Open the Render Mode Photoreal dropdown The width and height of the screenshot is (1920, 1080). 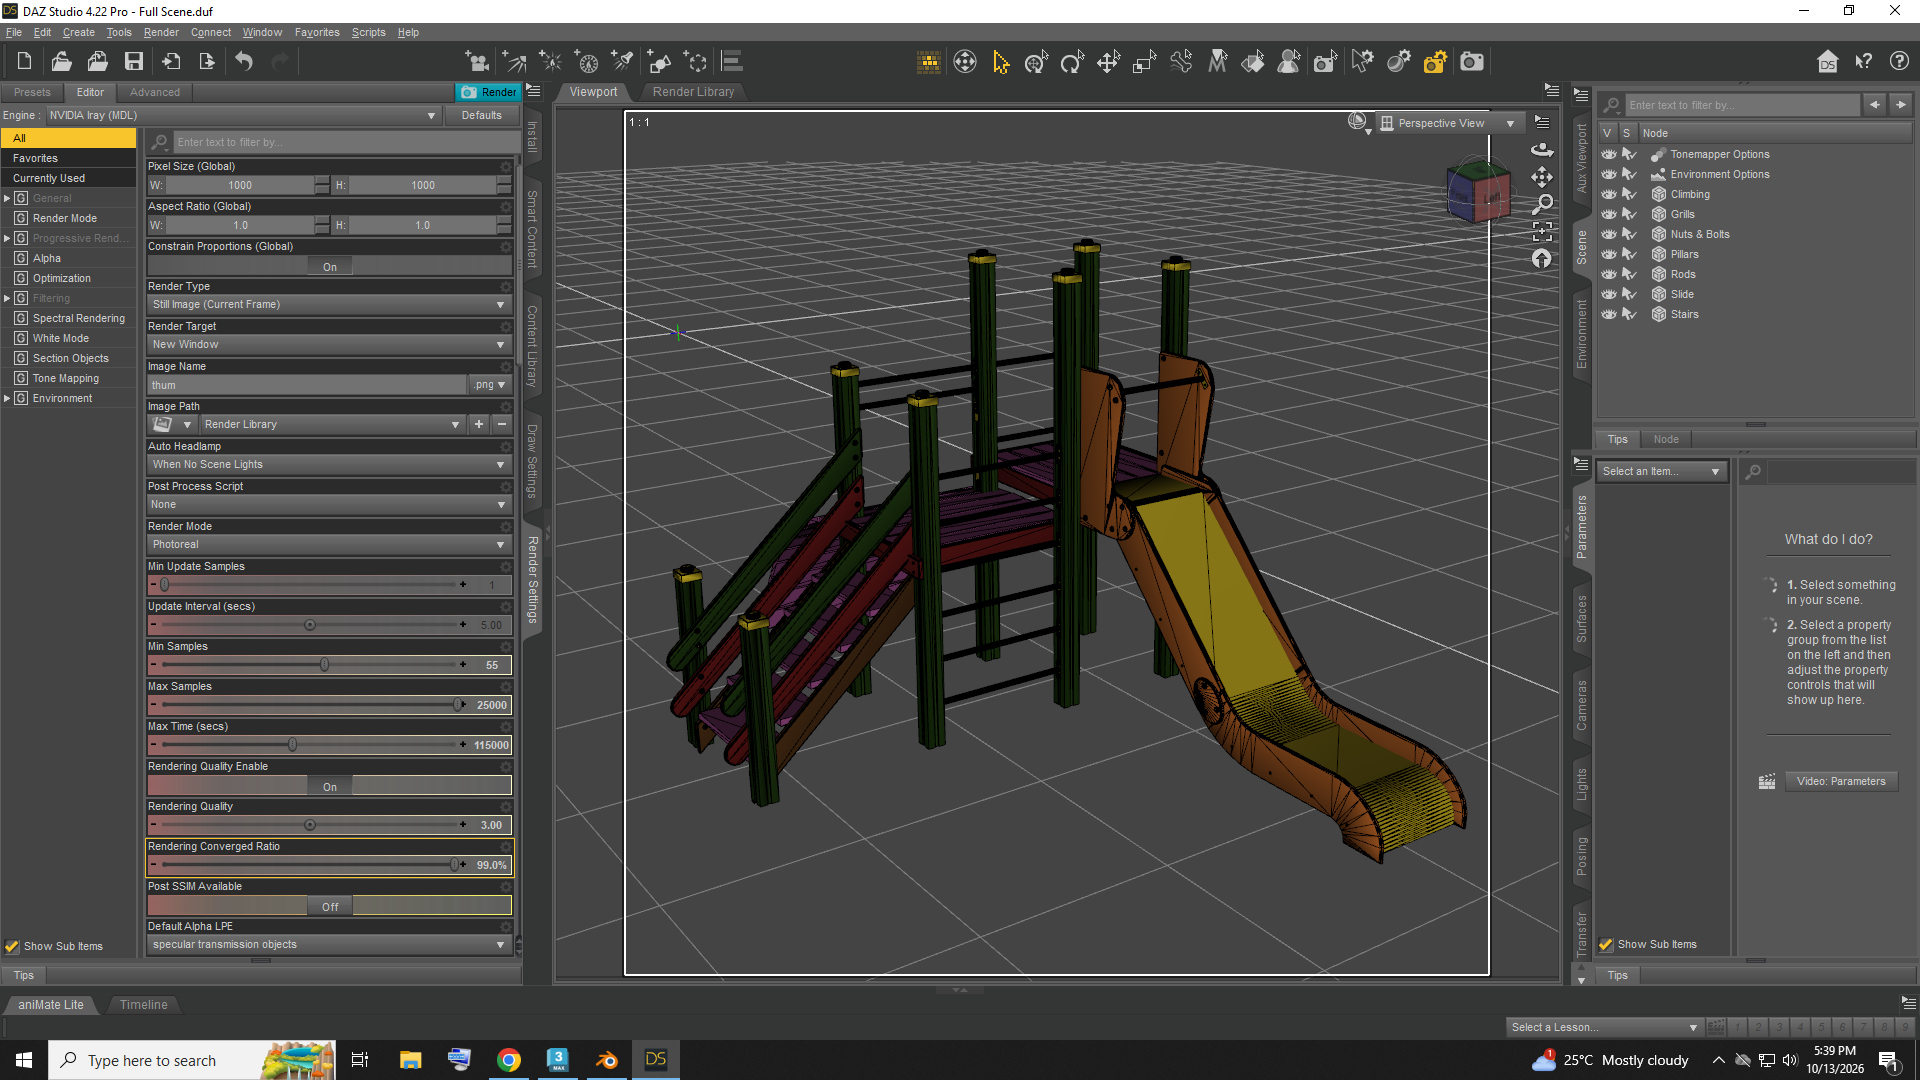tap(330, 545)
